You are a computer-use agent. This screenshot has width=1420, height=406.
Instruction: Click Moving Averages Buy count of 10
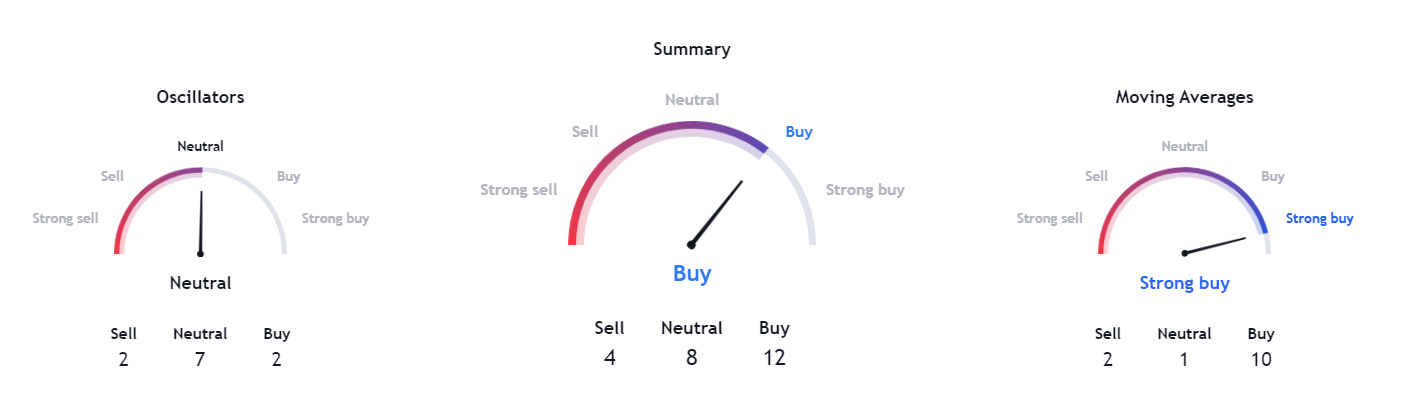click(1261, 359)
